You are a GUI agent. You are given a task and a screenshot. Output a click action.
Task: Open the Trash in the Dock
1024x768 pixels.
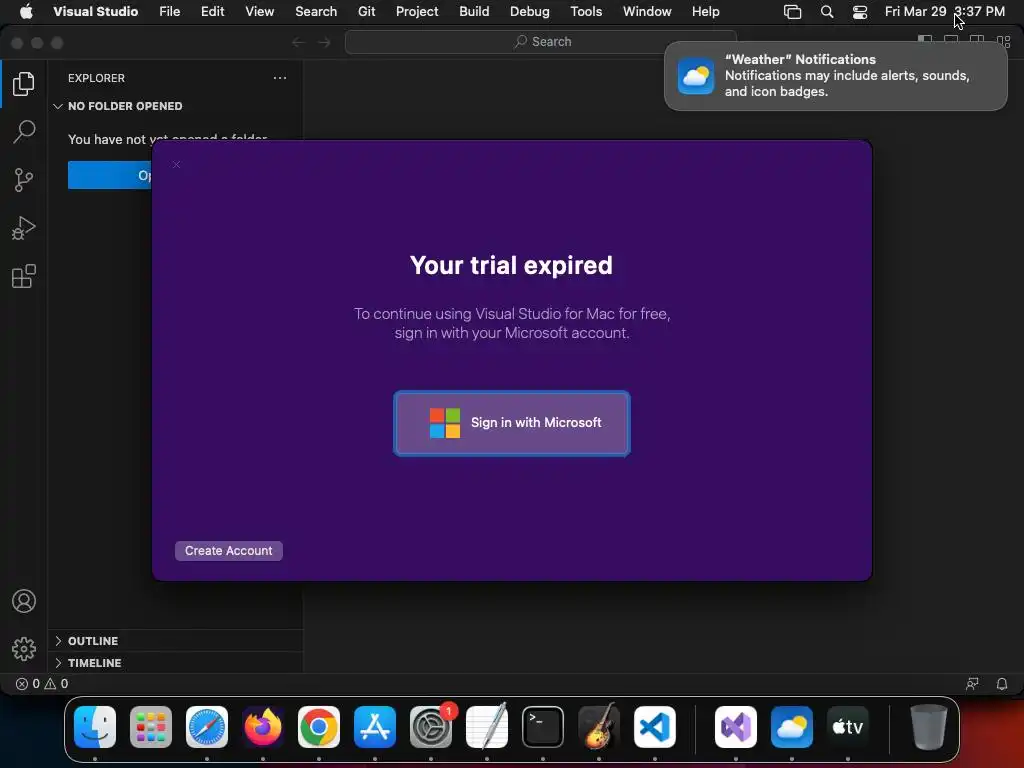tap(929, 726)
